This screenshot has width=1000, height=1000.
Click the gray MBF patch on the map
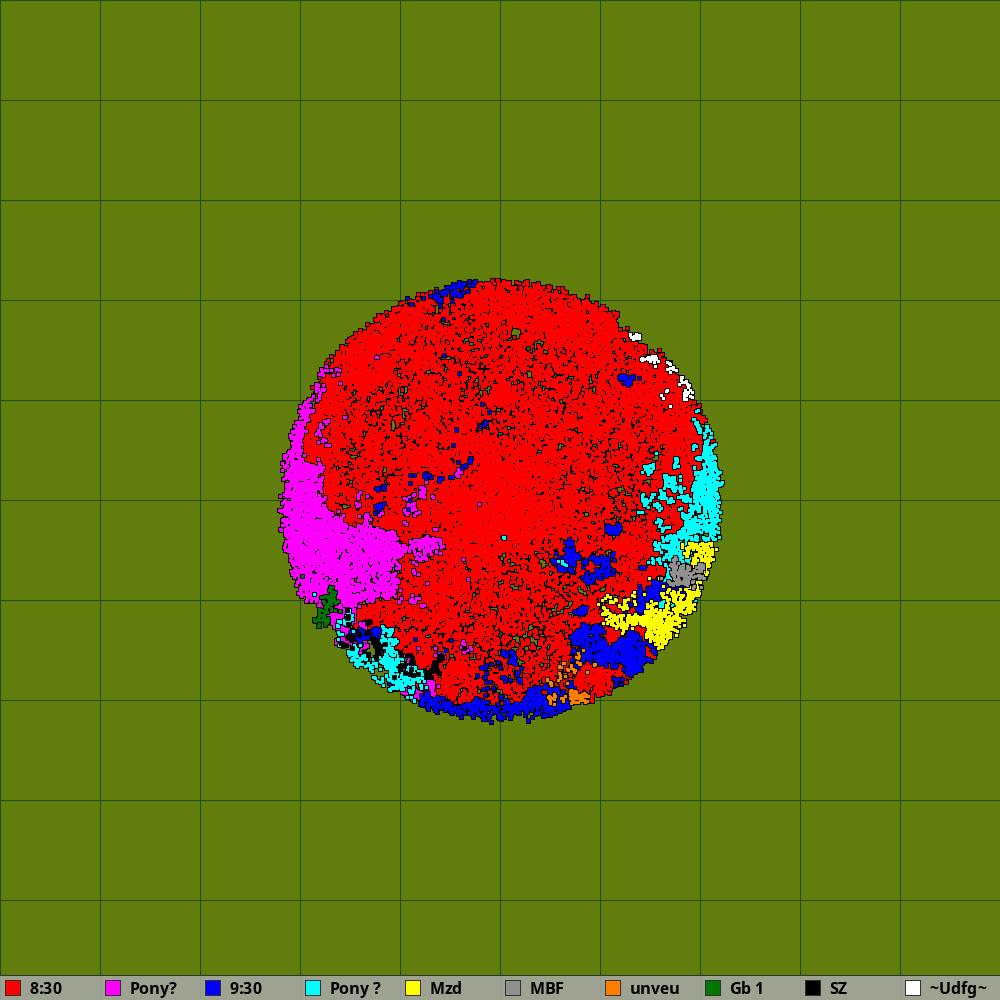coord(686,573)
